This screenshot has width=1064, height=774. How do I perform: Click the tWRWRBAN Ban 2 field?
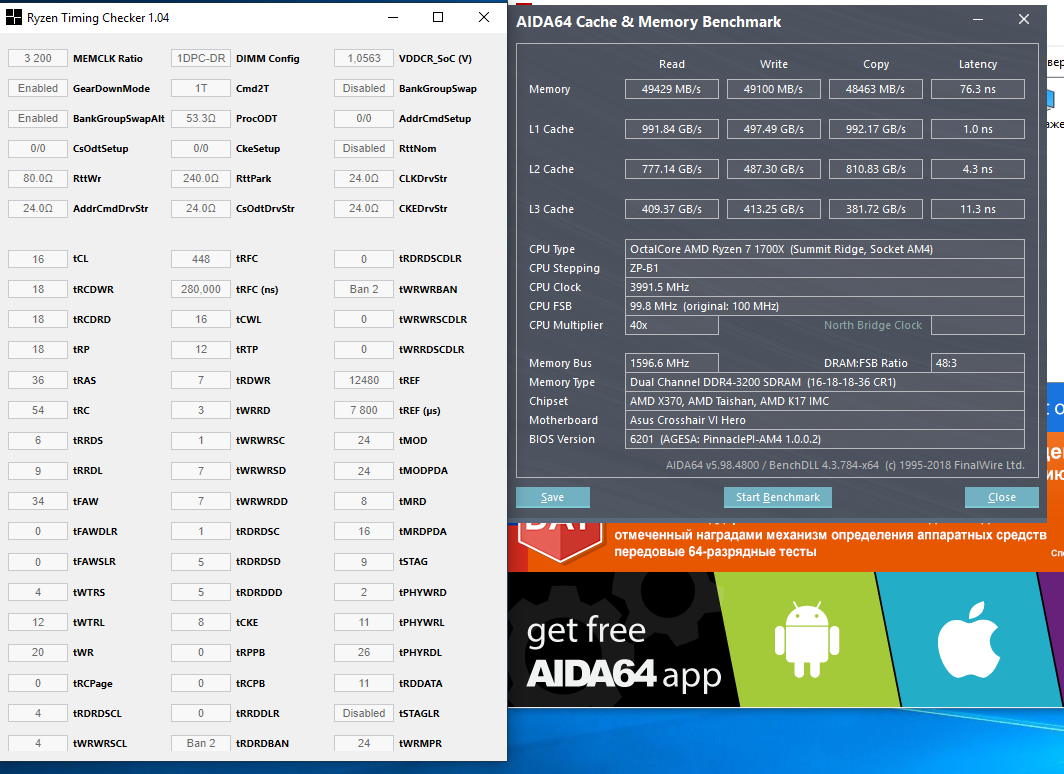click(364, 289)
